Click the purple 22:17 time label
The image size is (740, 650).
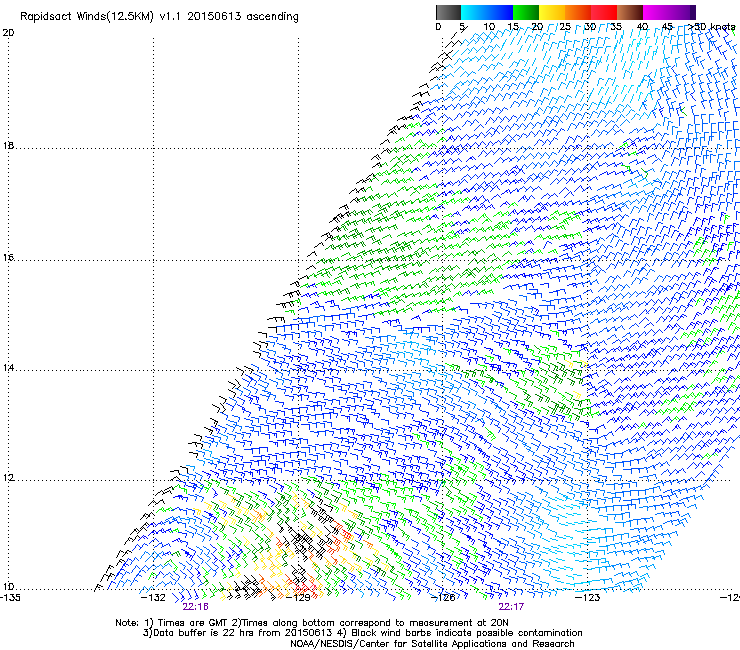511,606
